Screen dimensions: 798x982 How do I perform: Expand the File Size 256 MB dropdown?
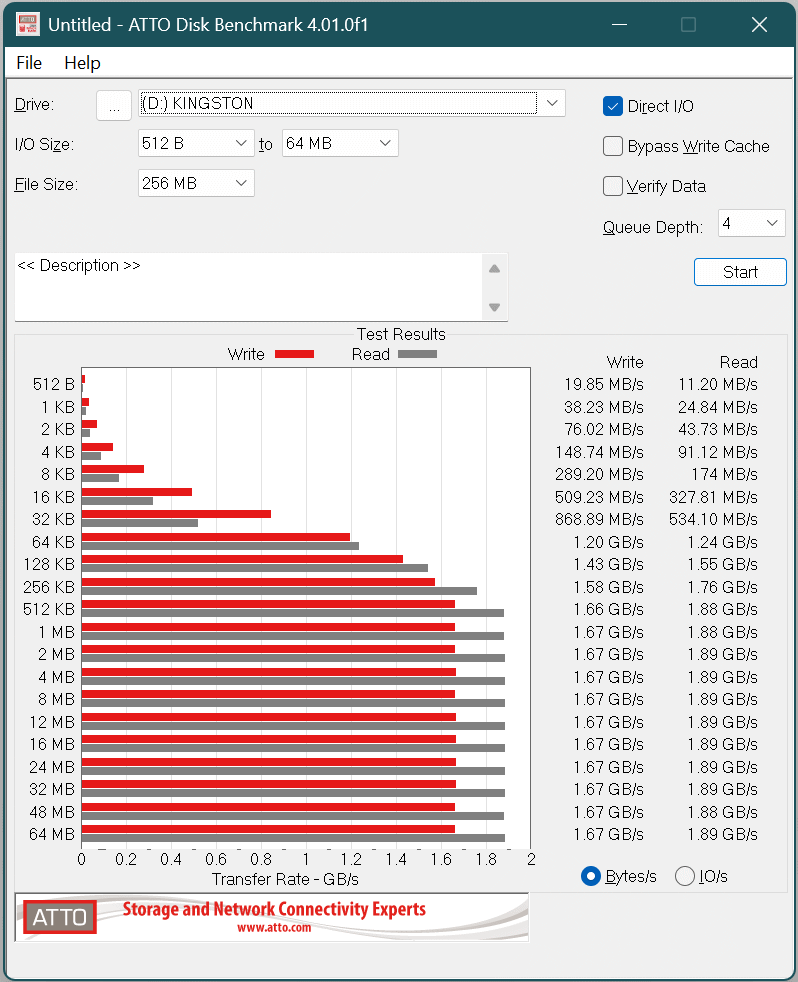pos(196,183)
